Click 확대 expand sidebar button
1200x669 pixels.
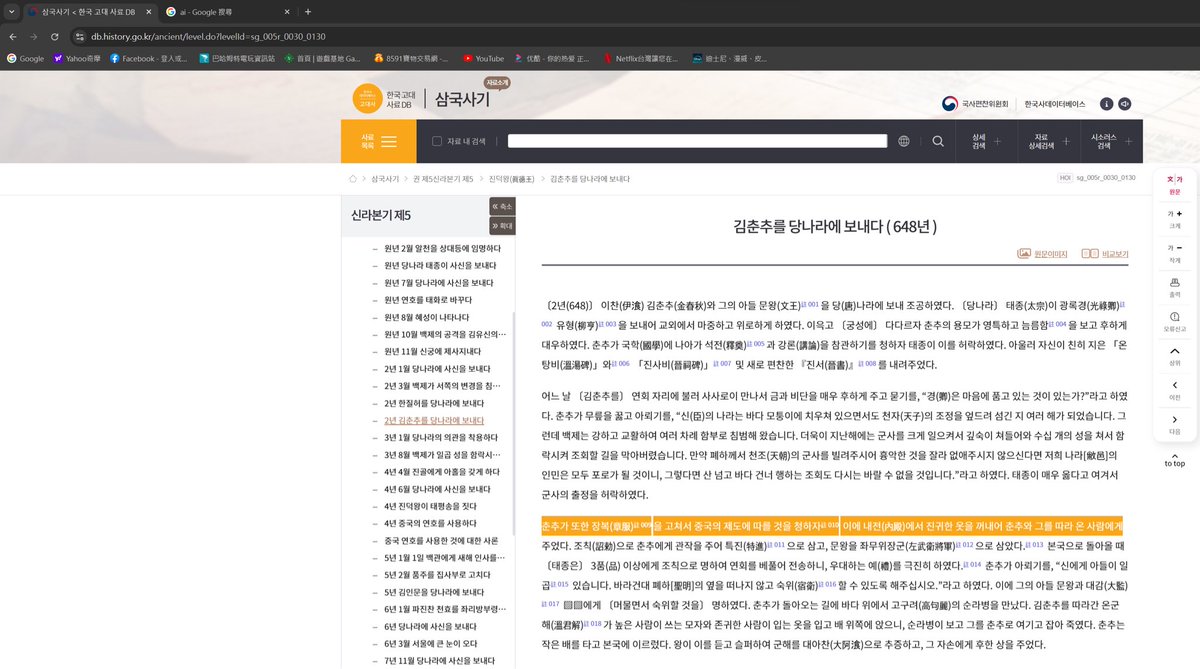point(502,226)
